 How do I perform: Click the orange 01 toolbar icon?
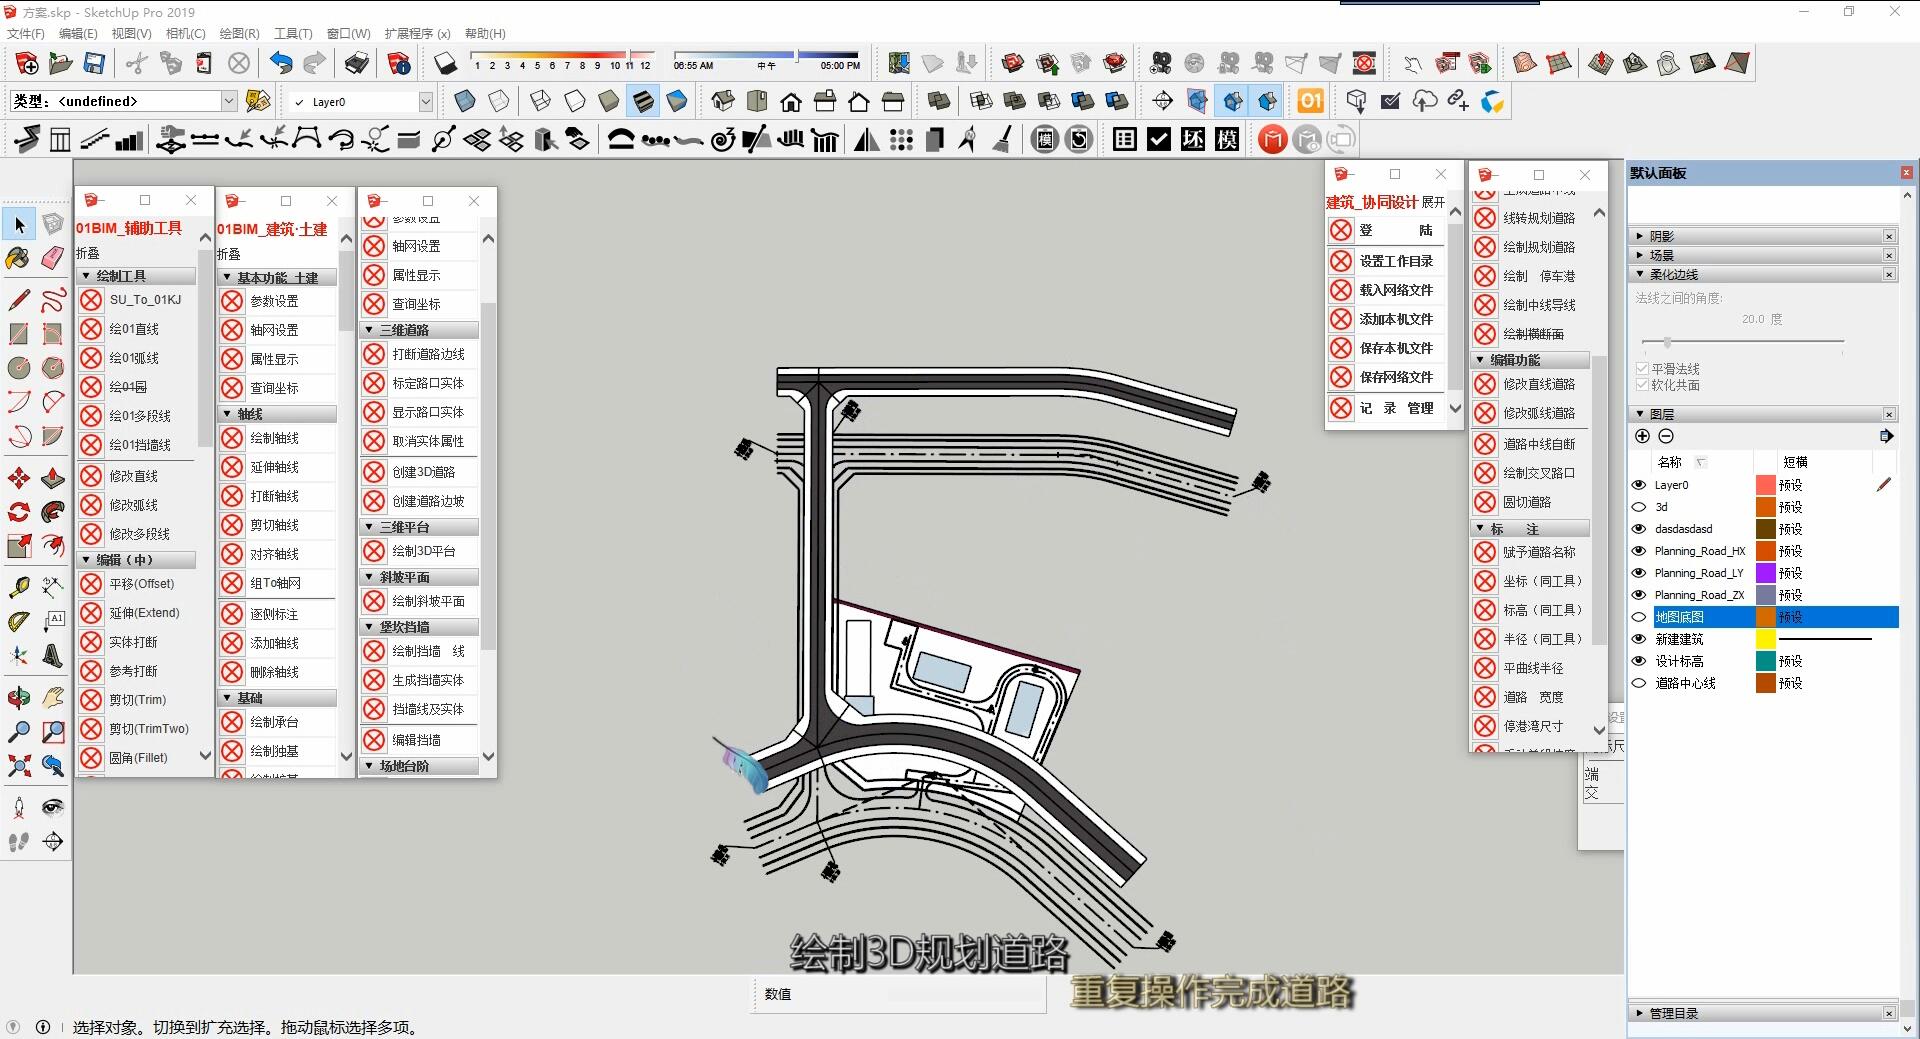pyautogui.click(x=1310, y=101)
